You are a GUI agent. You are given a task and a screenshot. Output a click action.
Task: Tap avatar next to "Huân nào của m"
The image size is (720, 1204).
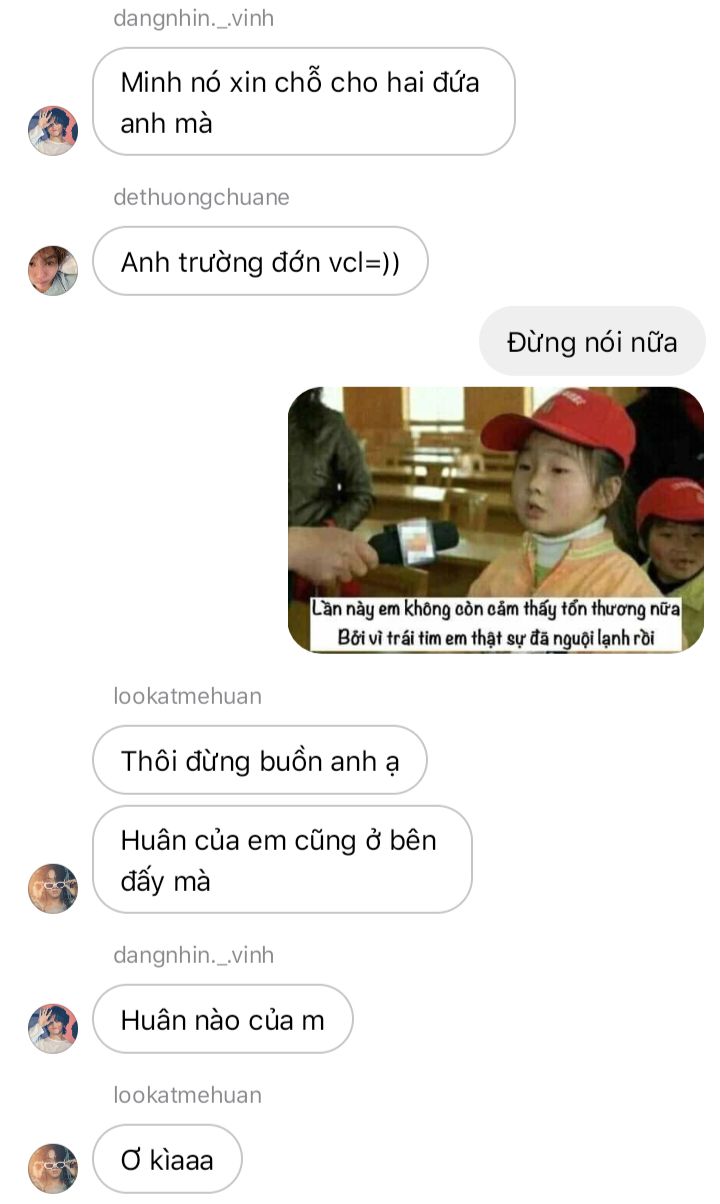[x=53, y=1028]
